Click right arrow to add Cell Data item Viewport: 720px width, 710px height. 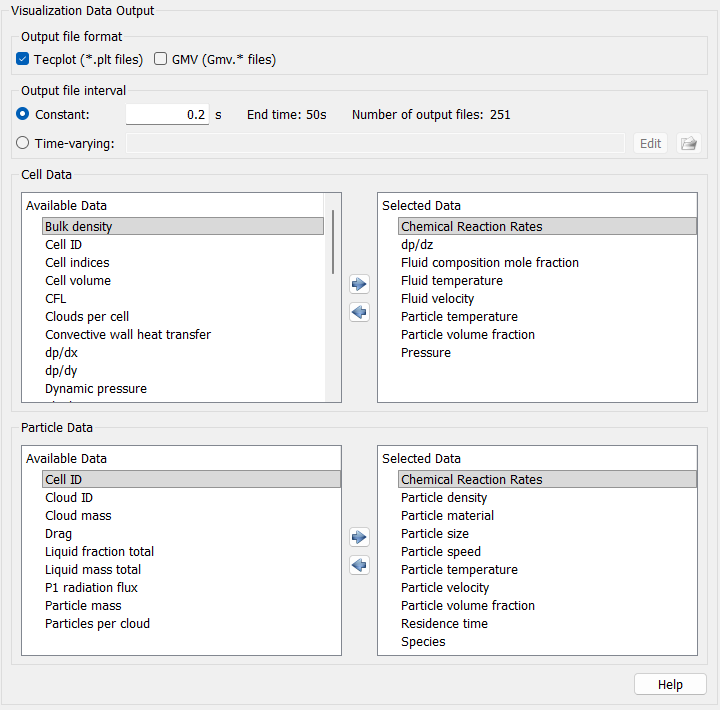pyautogui.click(x=359, y=284)
